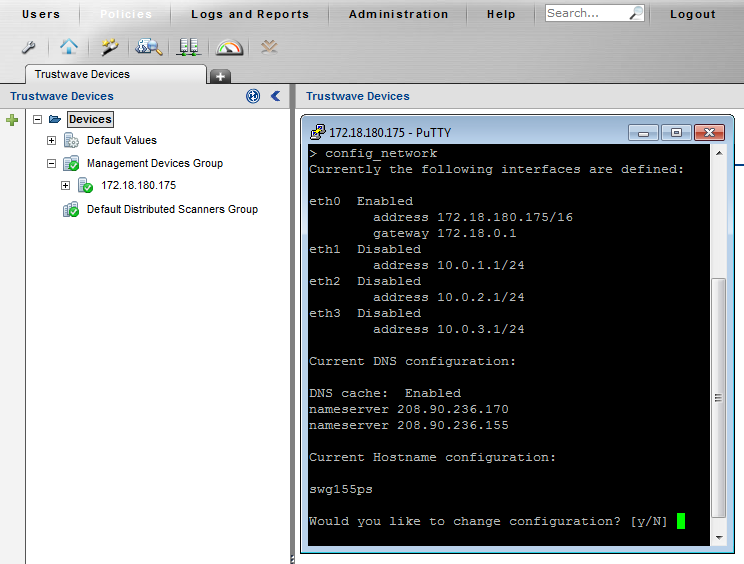Expand the Default Values tree node

point(52,141)
